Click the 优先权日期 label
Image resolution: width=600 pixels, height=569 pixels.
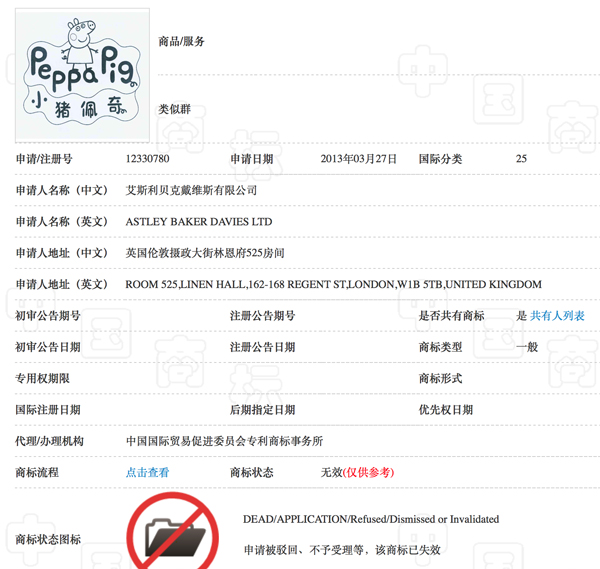tap(446, 410)
